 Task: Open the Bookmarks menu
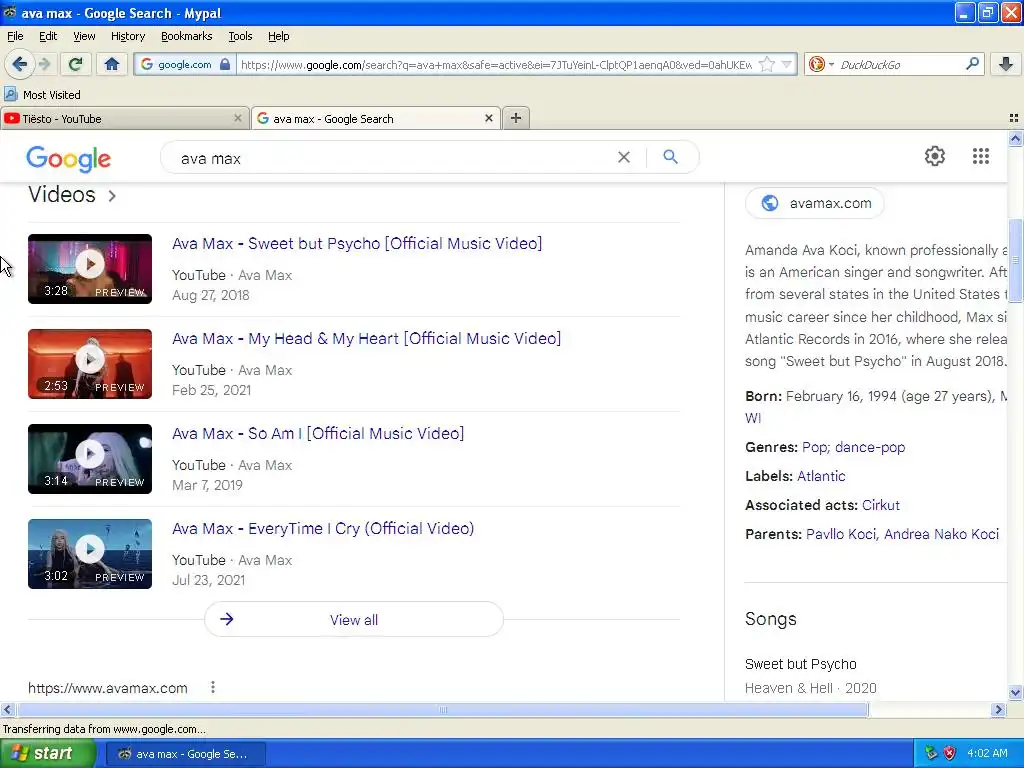pyautogui.click(x=187, y=36)
